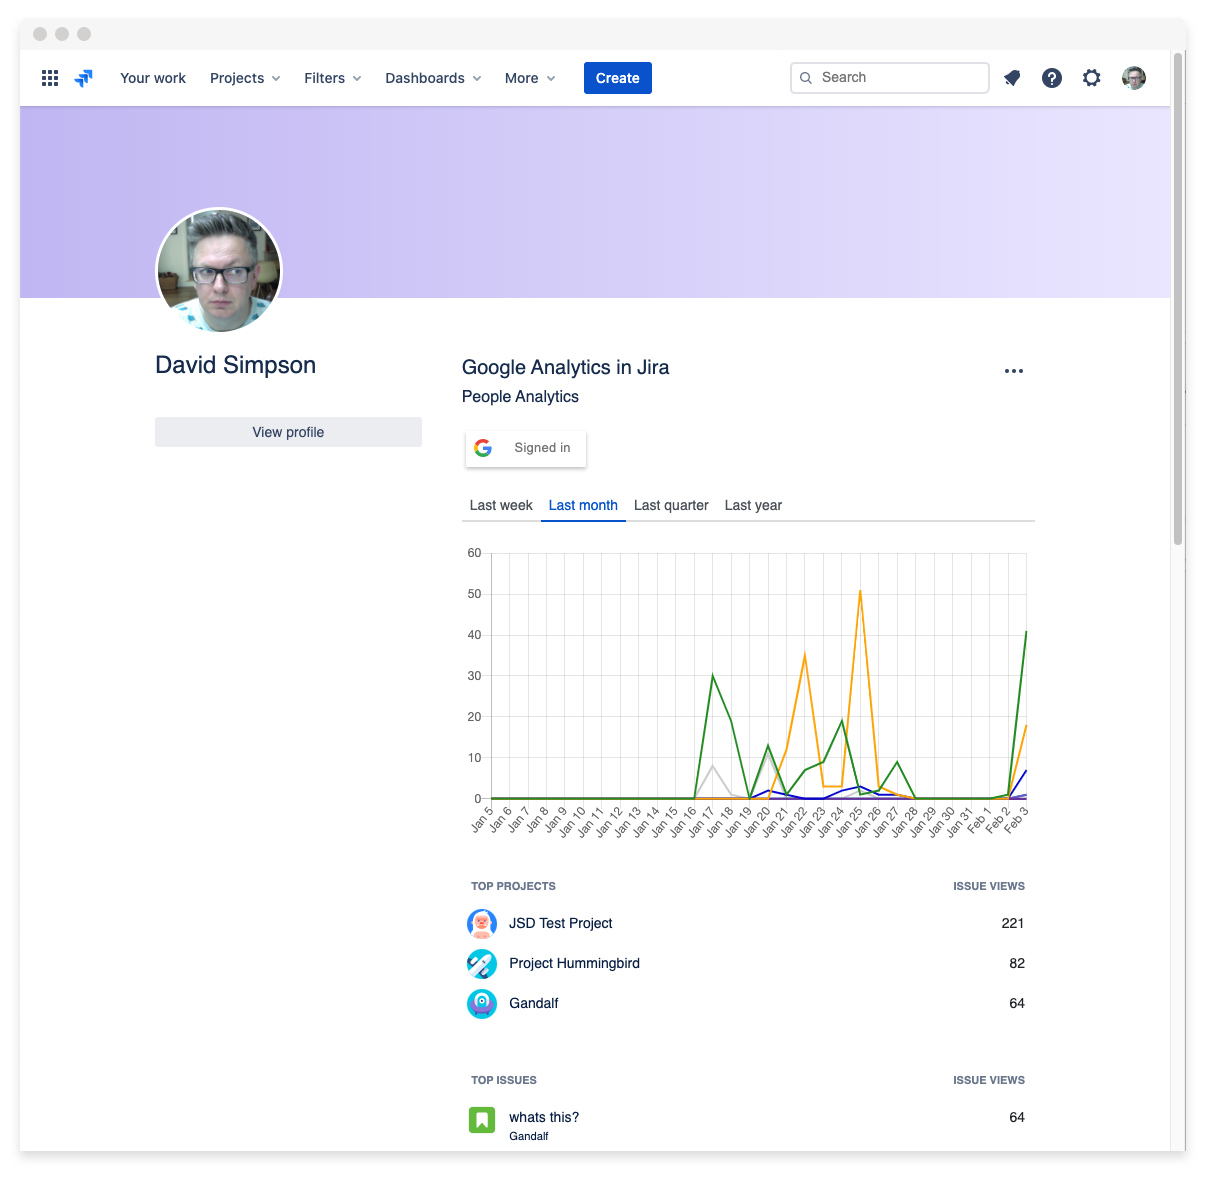Screen dimensions: 1211x1196
Task: Switch to the Last week tab
Action: pos(501,506)
